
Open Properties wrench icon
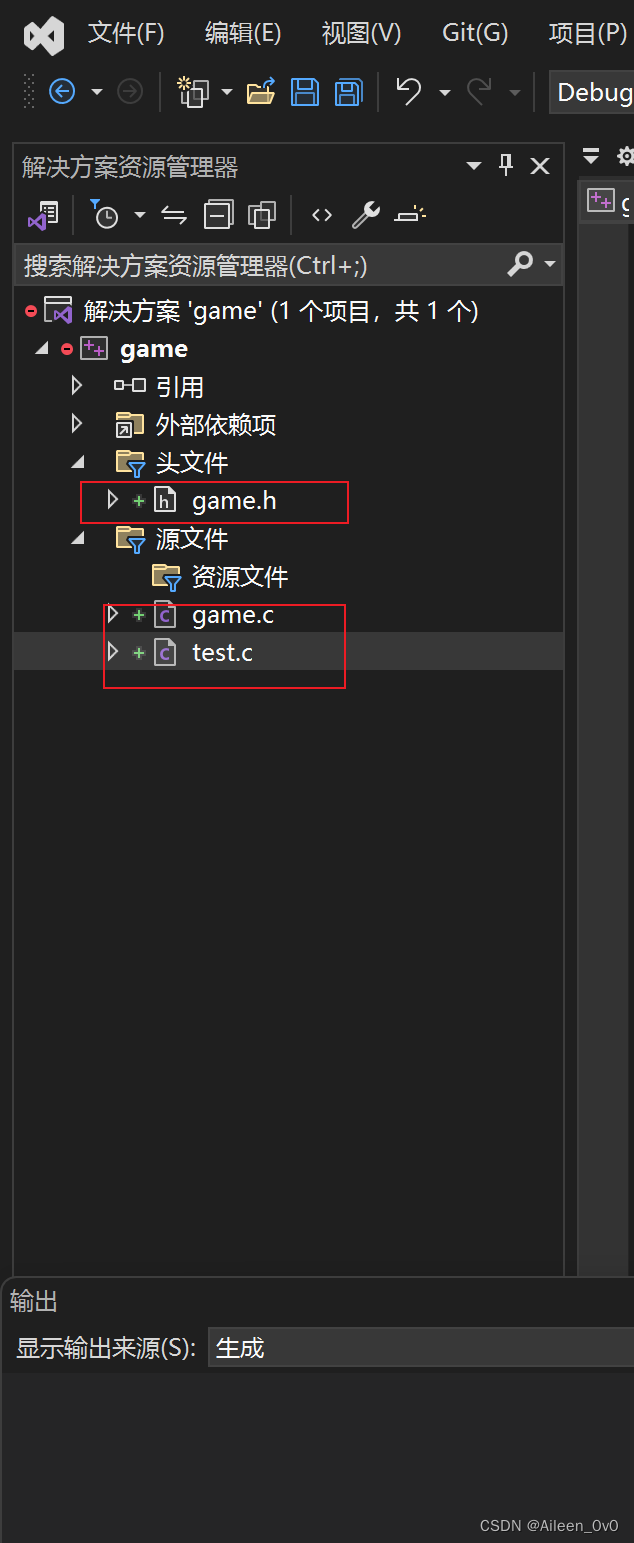click(366, 214)
